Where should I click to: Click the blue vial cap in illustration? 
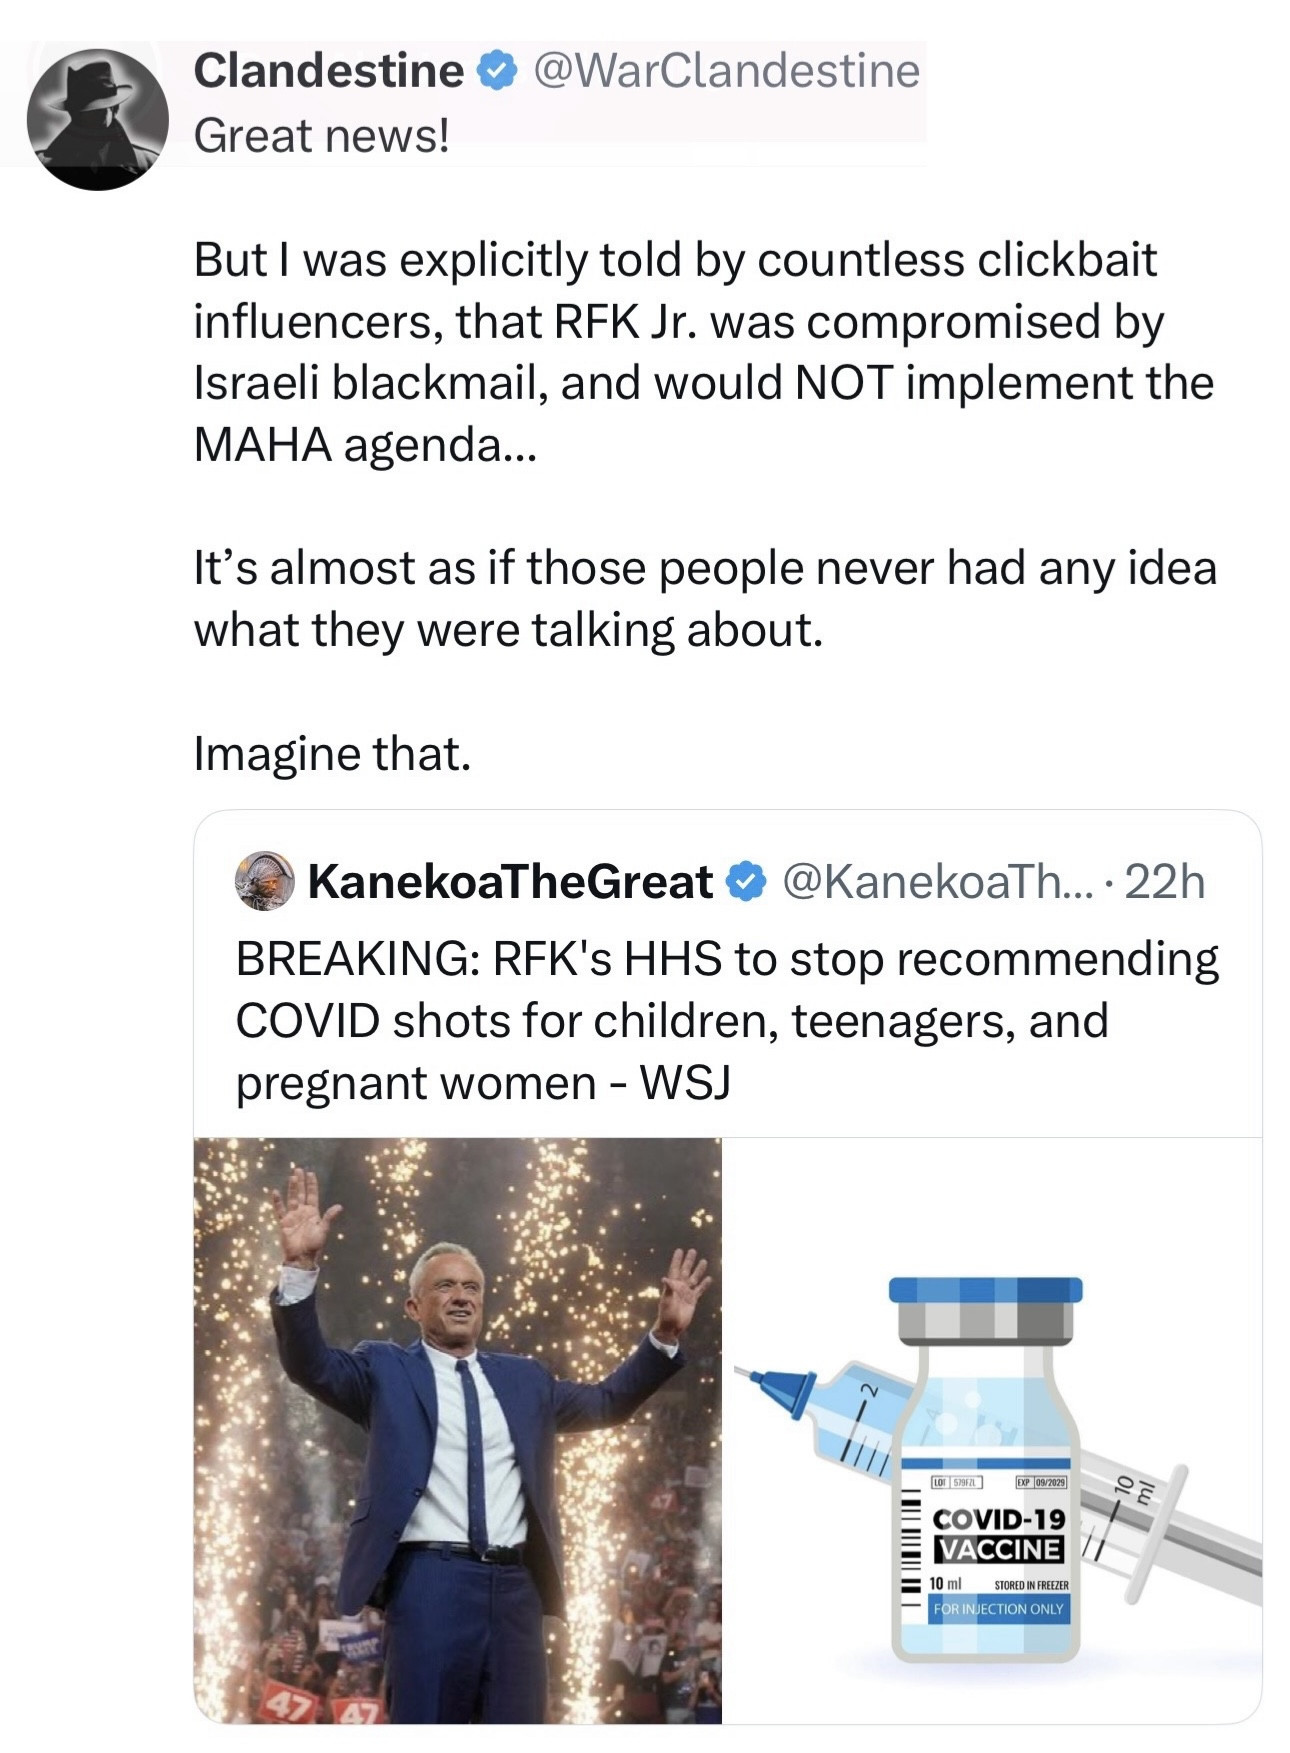985,1292
